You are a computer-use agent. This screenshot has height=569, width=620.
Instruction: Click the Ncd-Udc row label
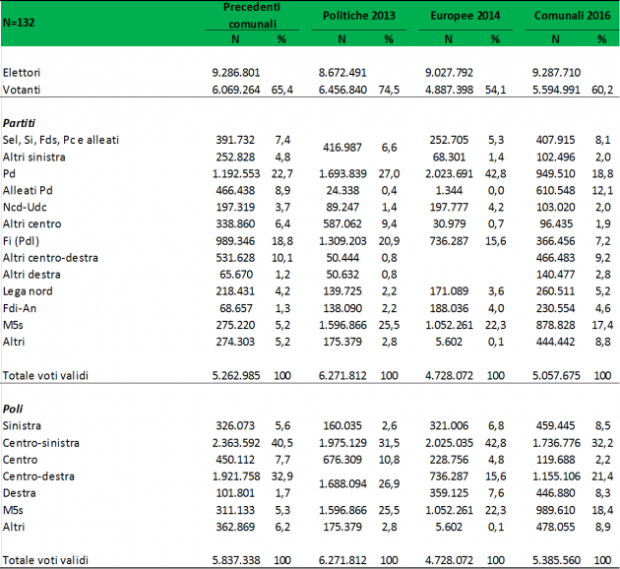(x=25, y=207)
